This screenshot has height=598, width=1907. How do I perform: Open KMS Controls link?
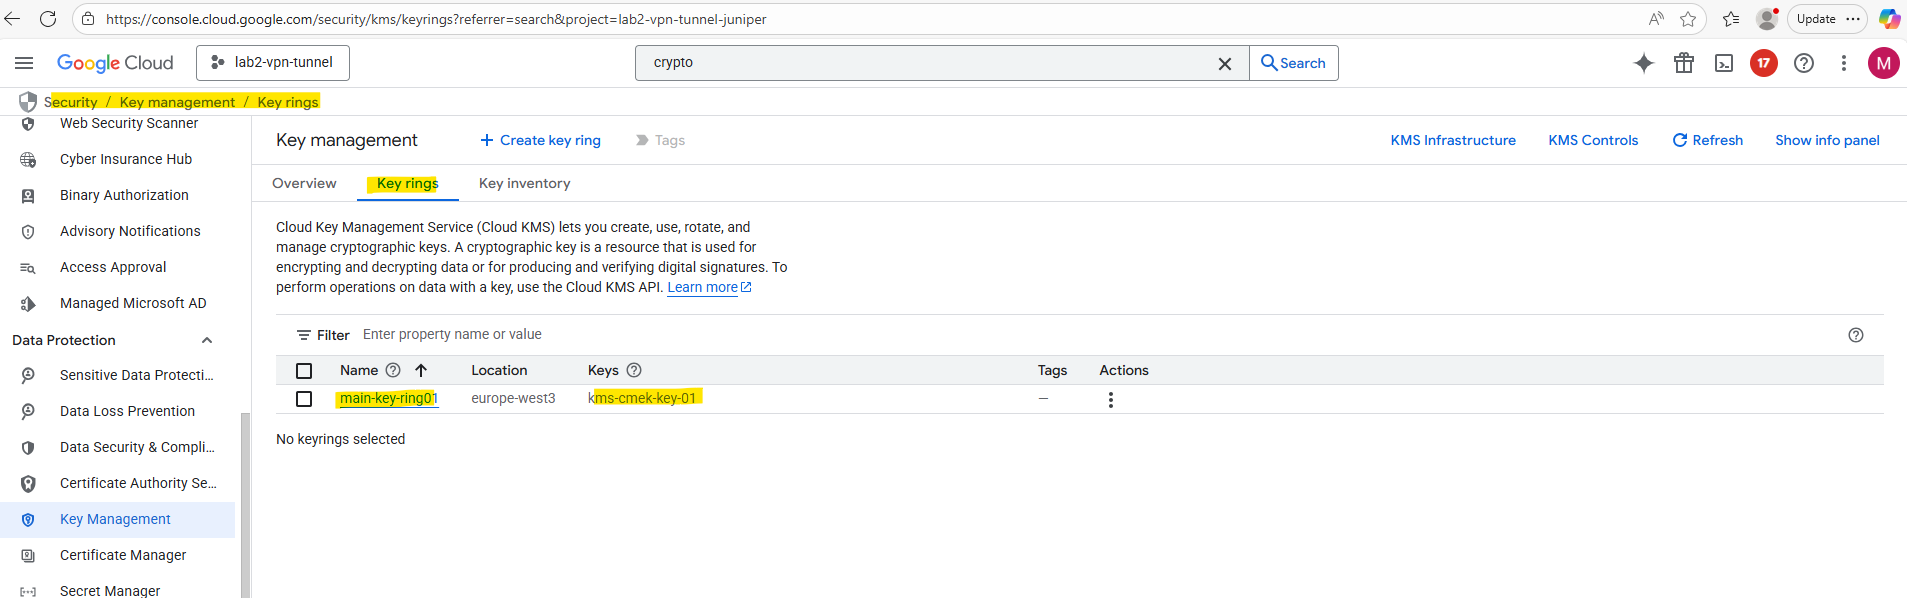[1593, 140]
